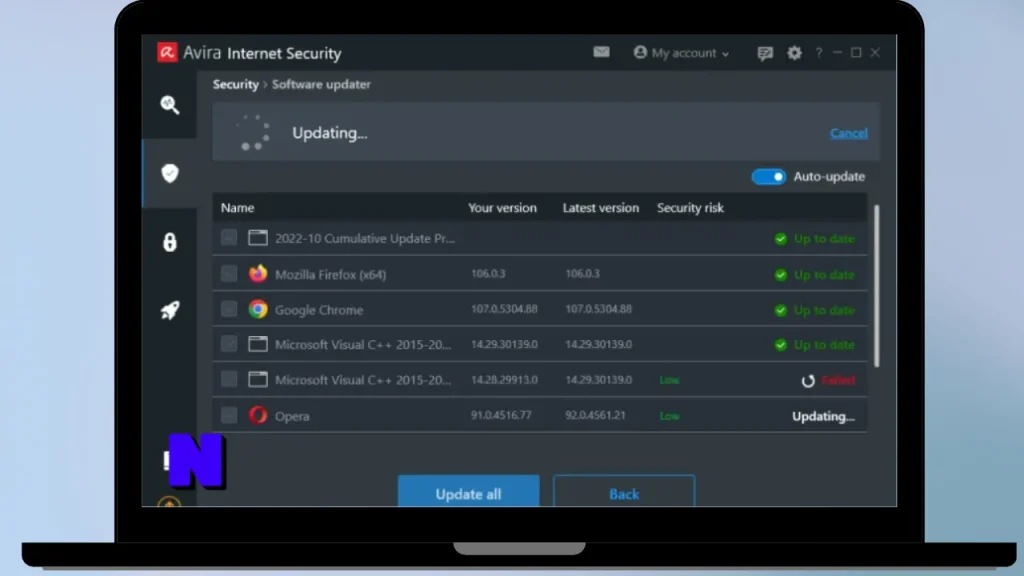Click Up to date text for Firefox
Viewport: 1024px width, 576px height.
coord(824,275)
